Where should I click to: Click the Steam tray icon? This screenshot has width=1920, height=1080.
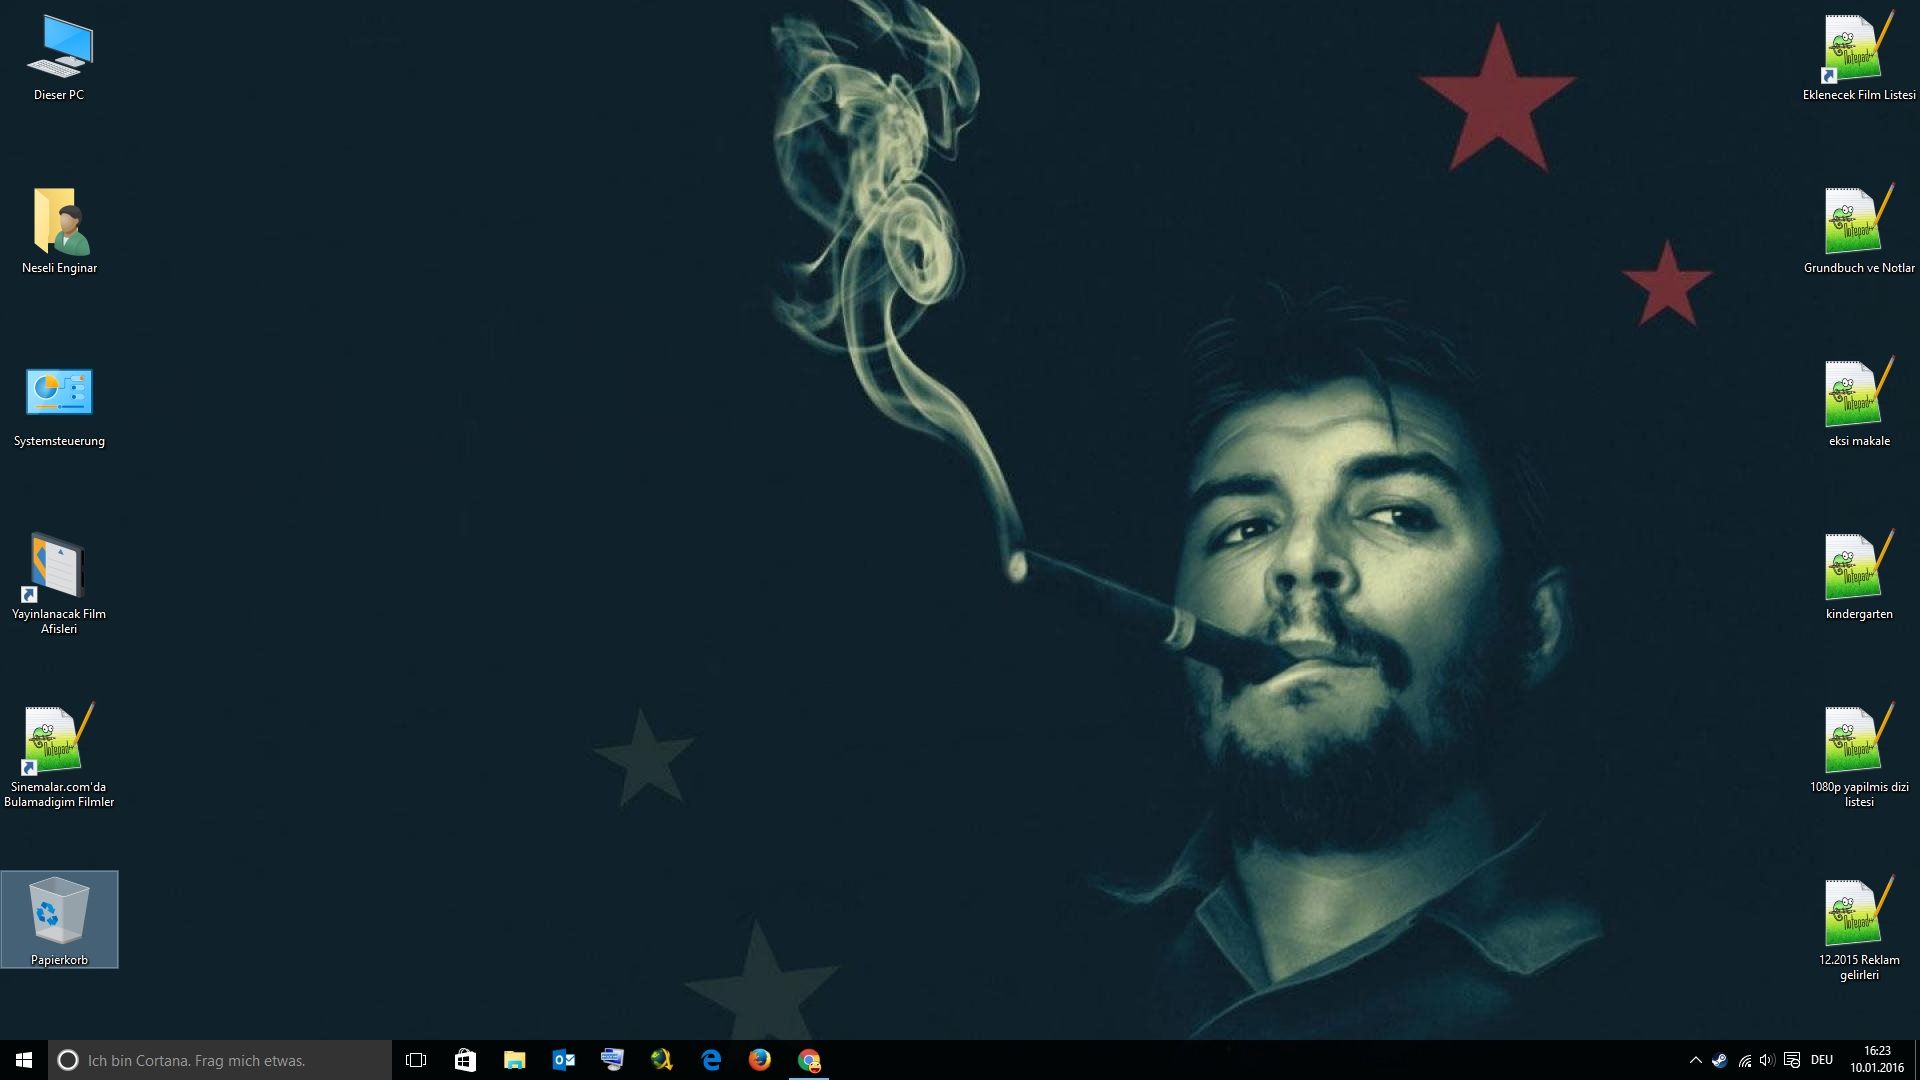coord(1720,1060)
